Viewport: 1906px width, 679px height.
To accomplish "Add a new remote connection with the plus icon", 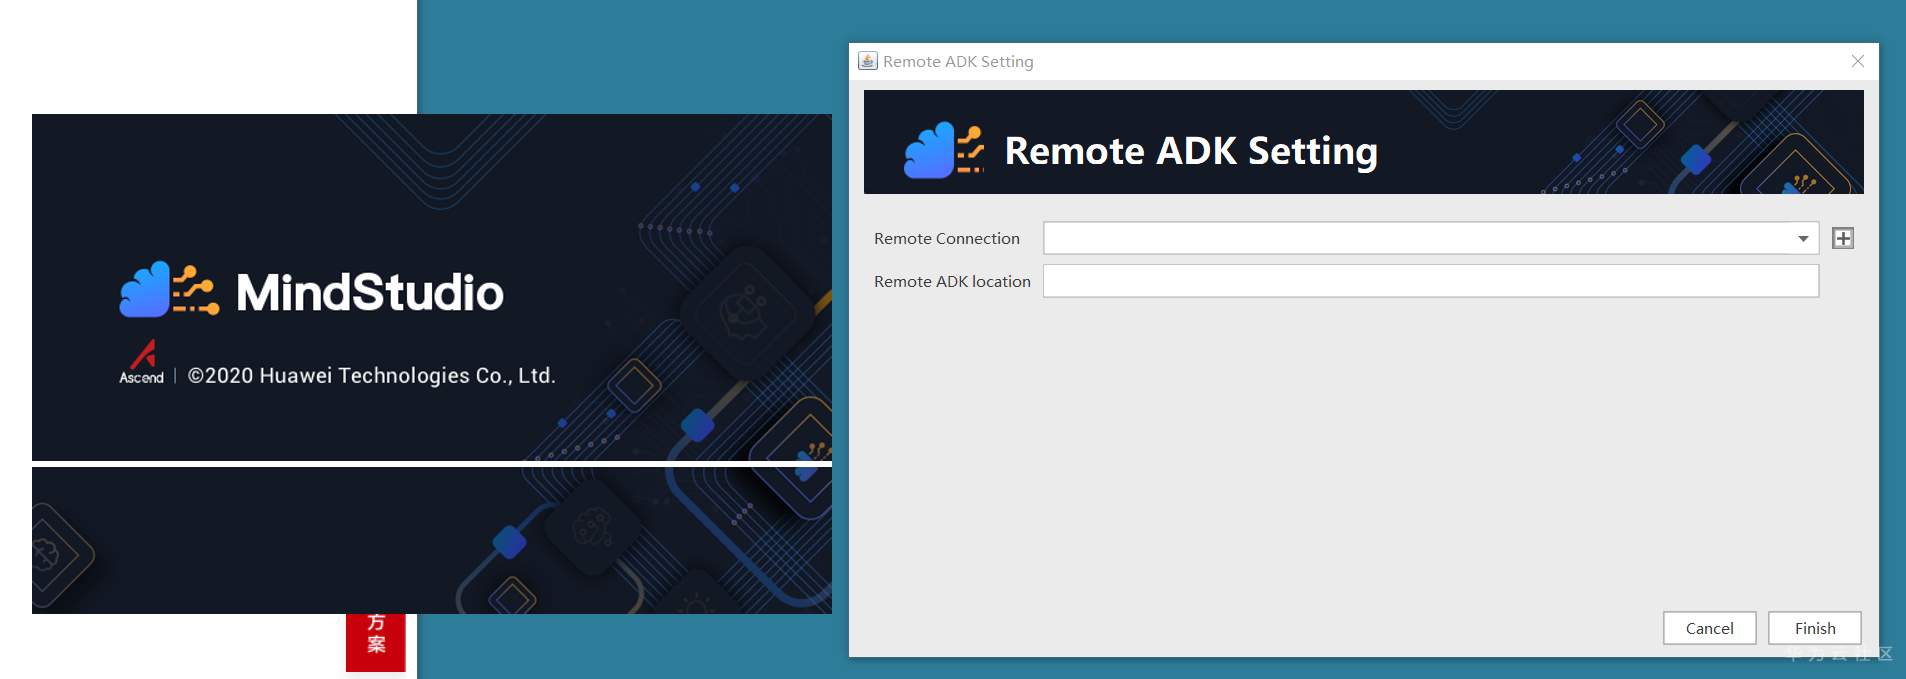I will tap(1842, 238).
